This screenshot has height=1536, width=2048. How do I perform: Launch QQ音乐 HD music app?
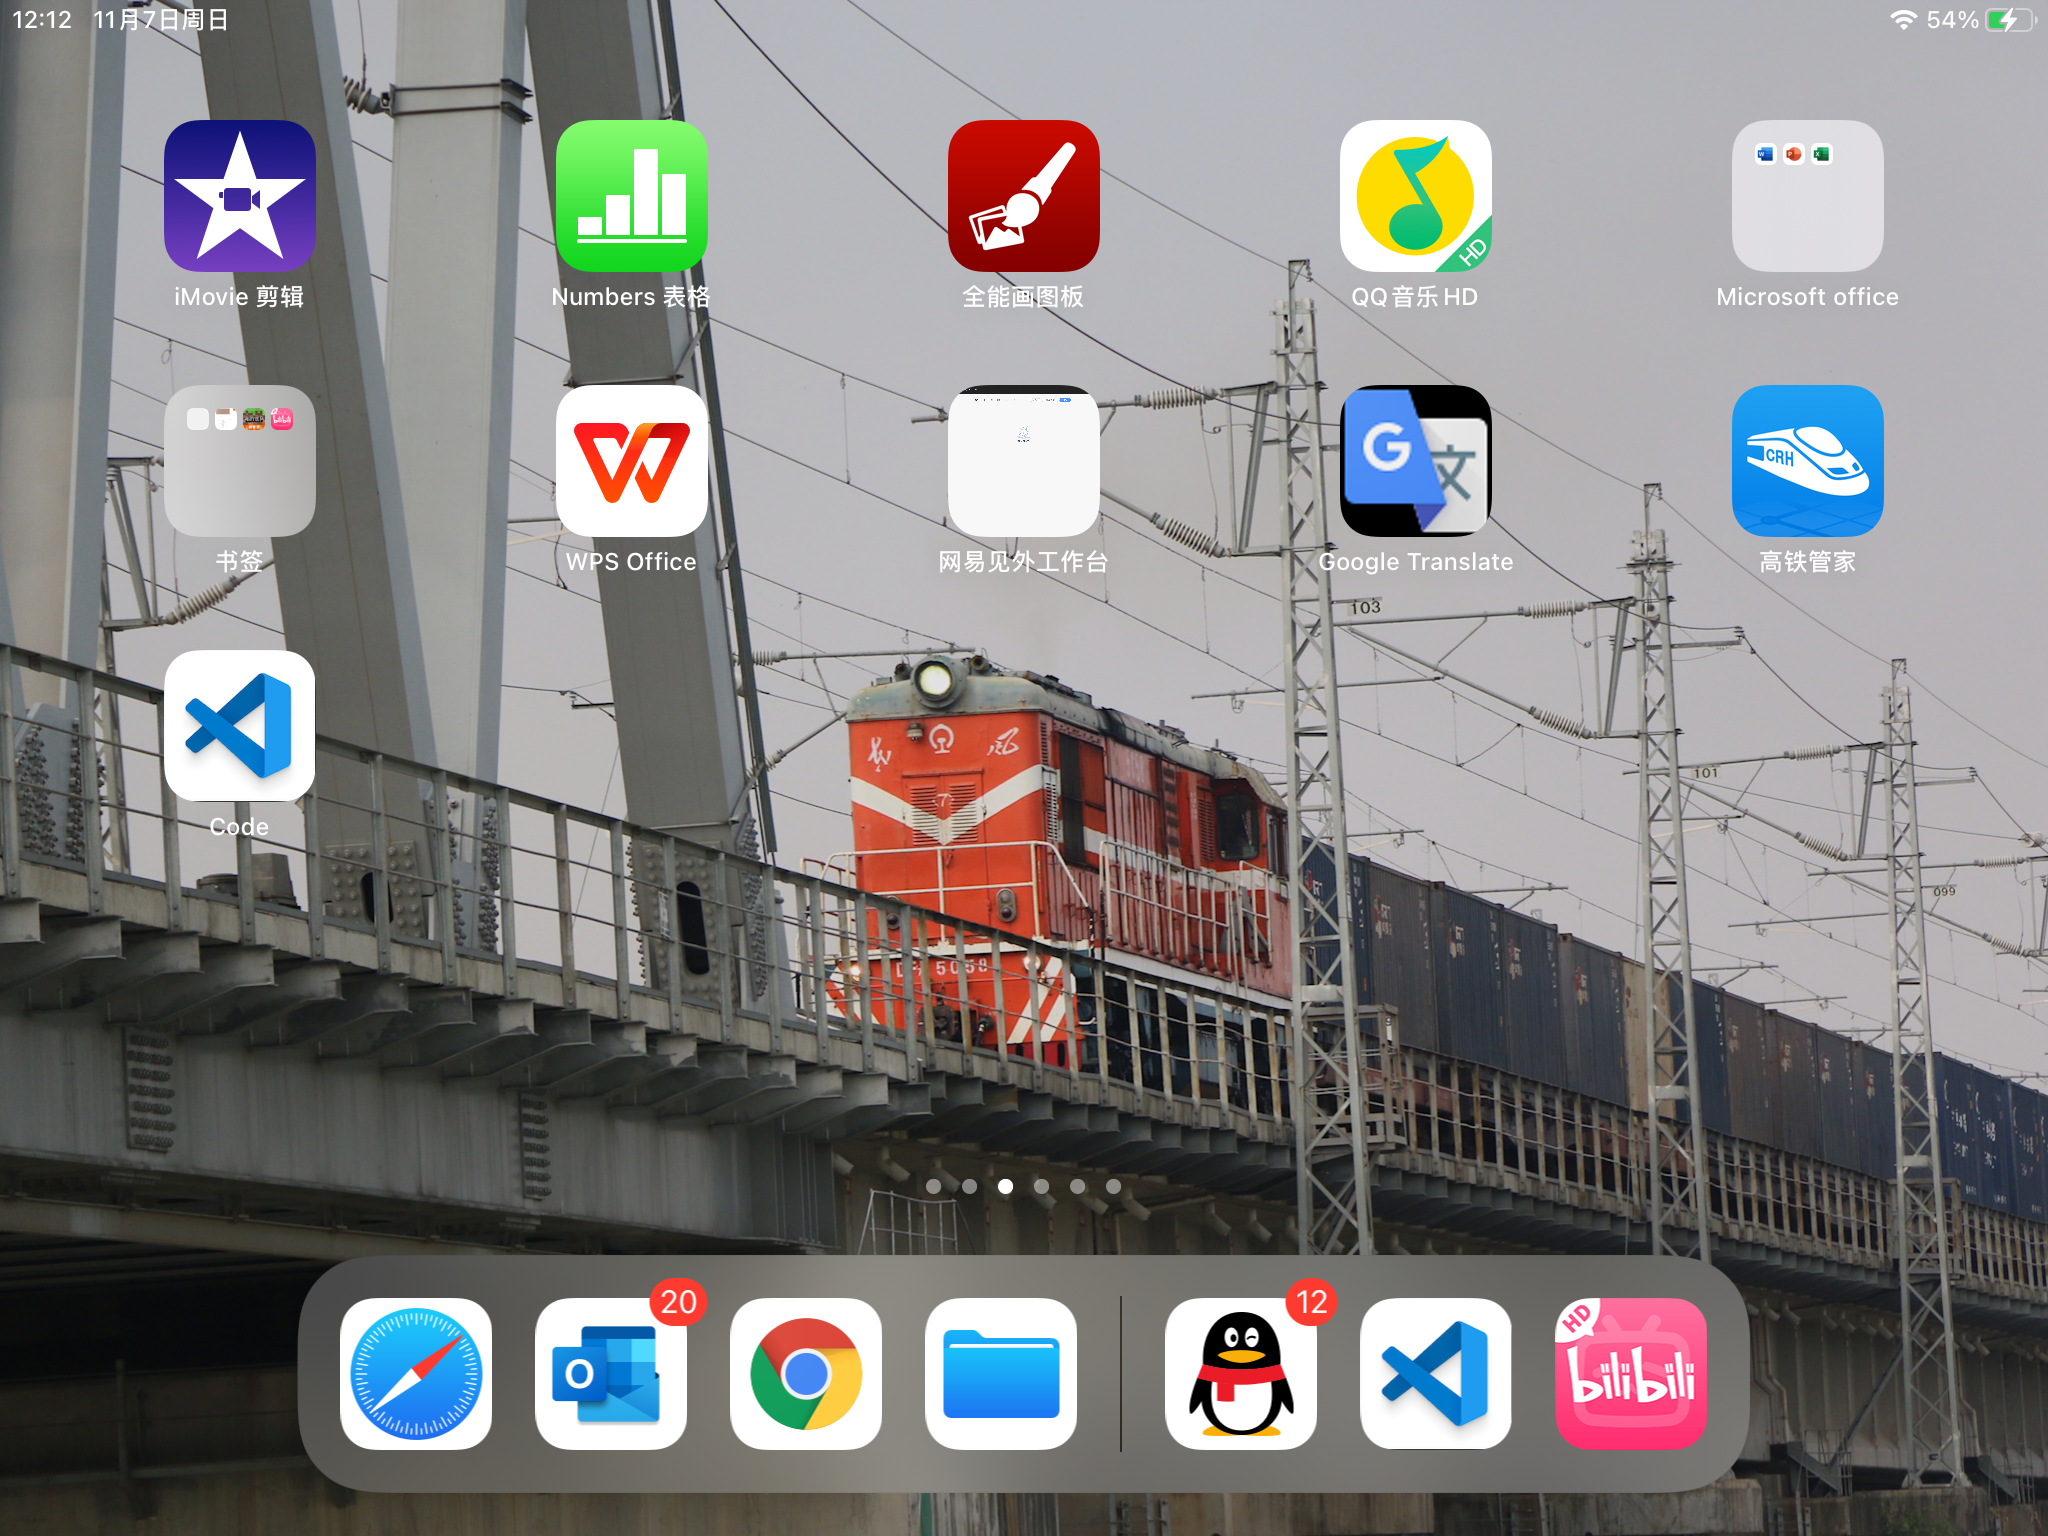[1415, 196]
